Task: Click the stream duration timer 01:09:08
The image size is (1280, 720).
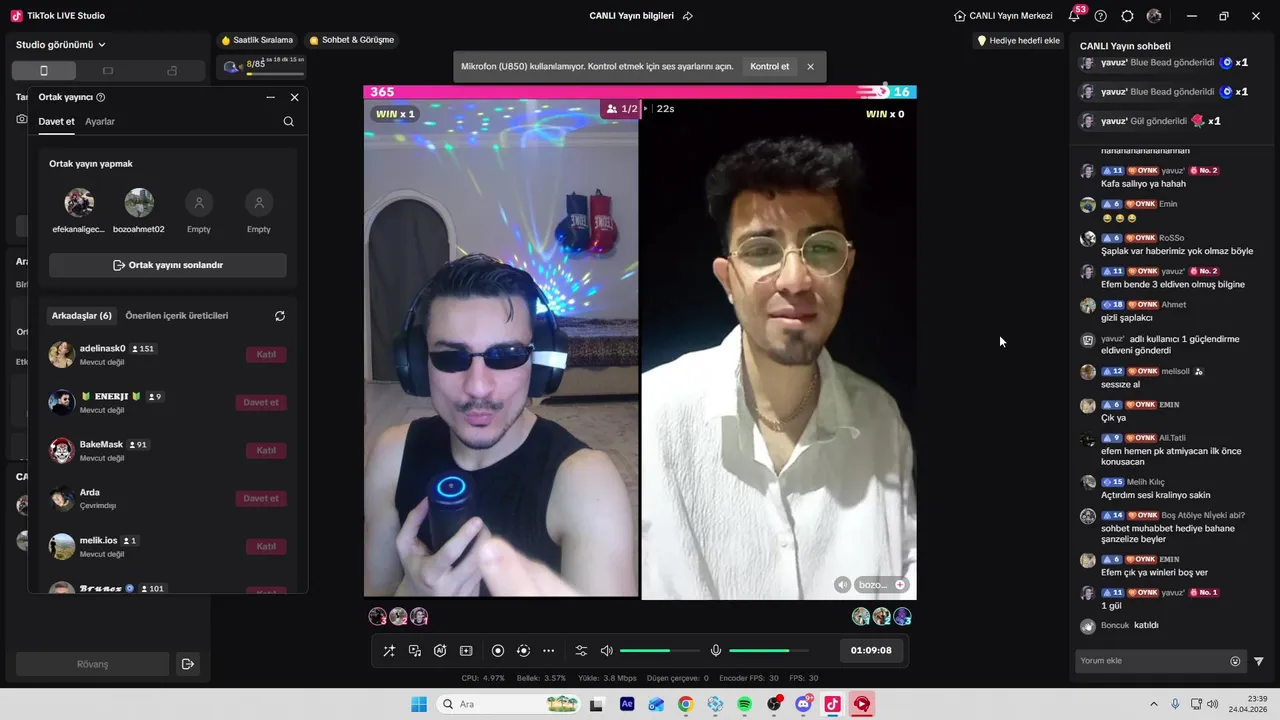Action: 871,650
